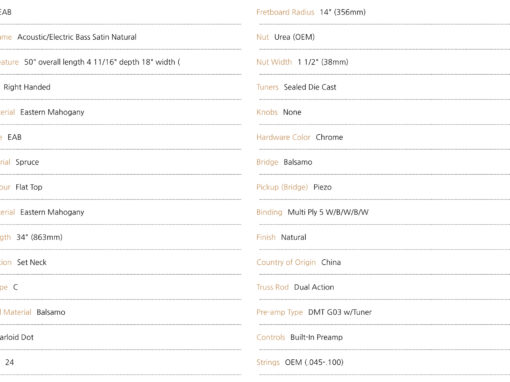Click the Pickup (Bridge) label

[x=282, y=187]
